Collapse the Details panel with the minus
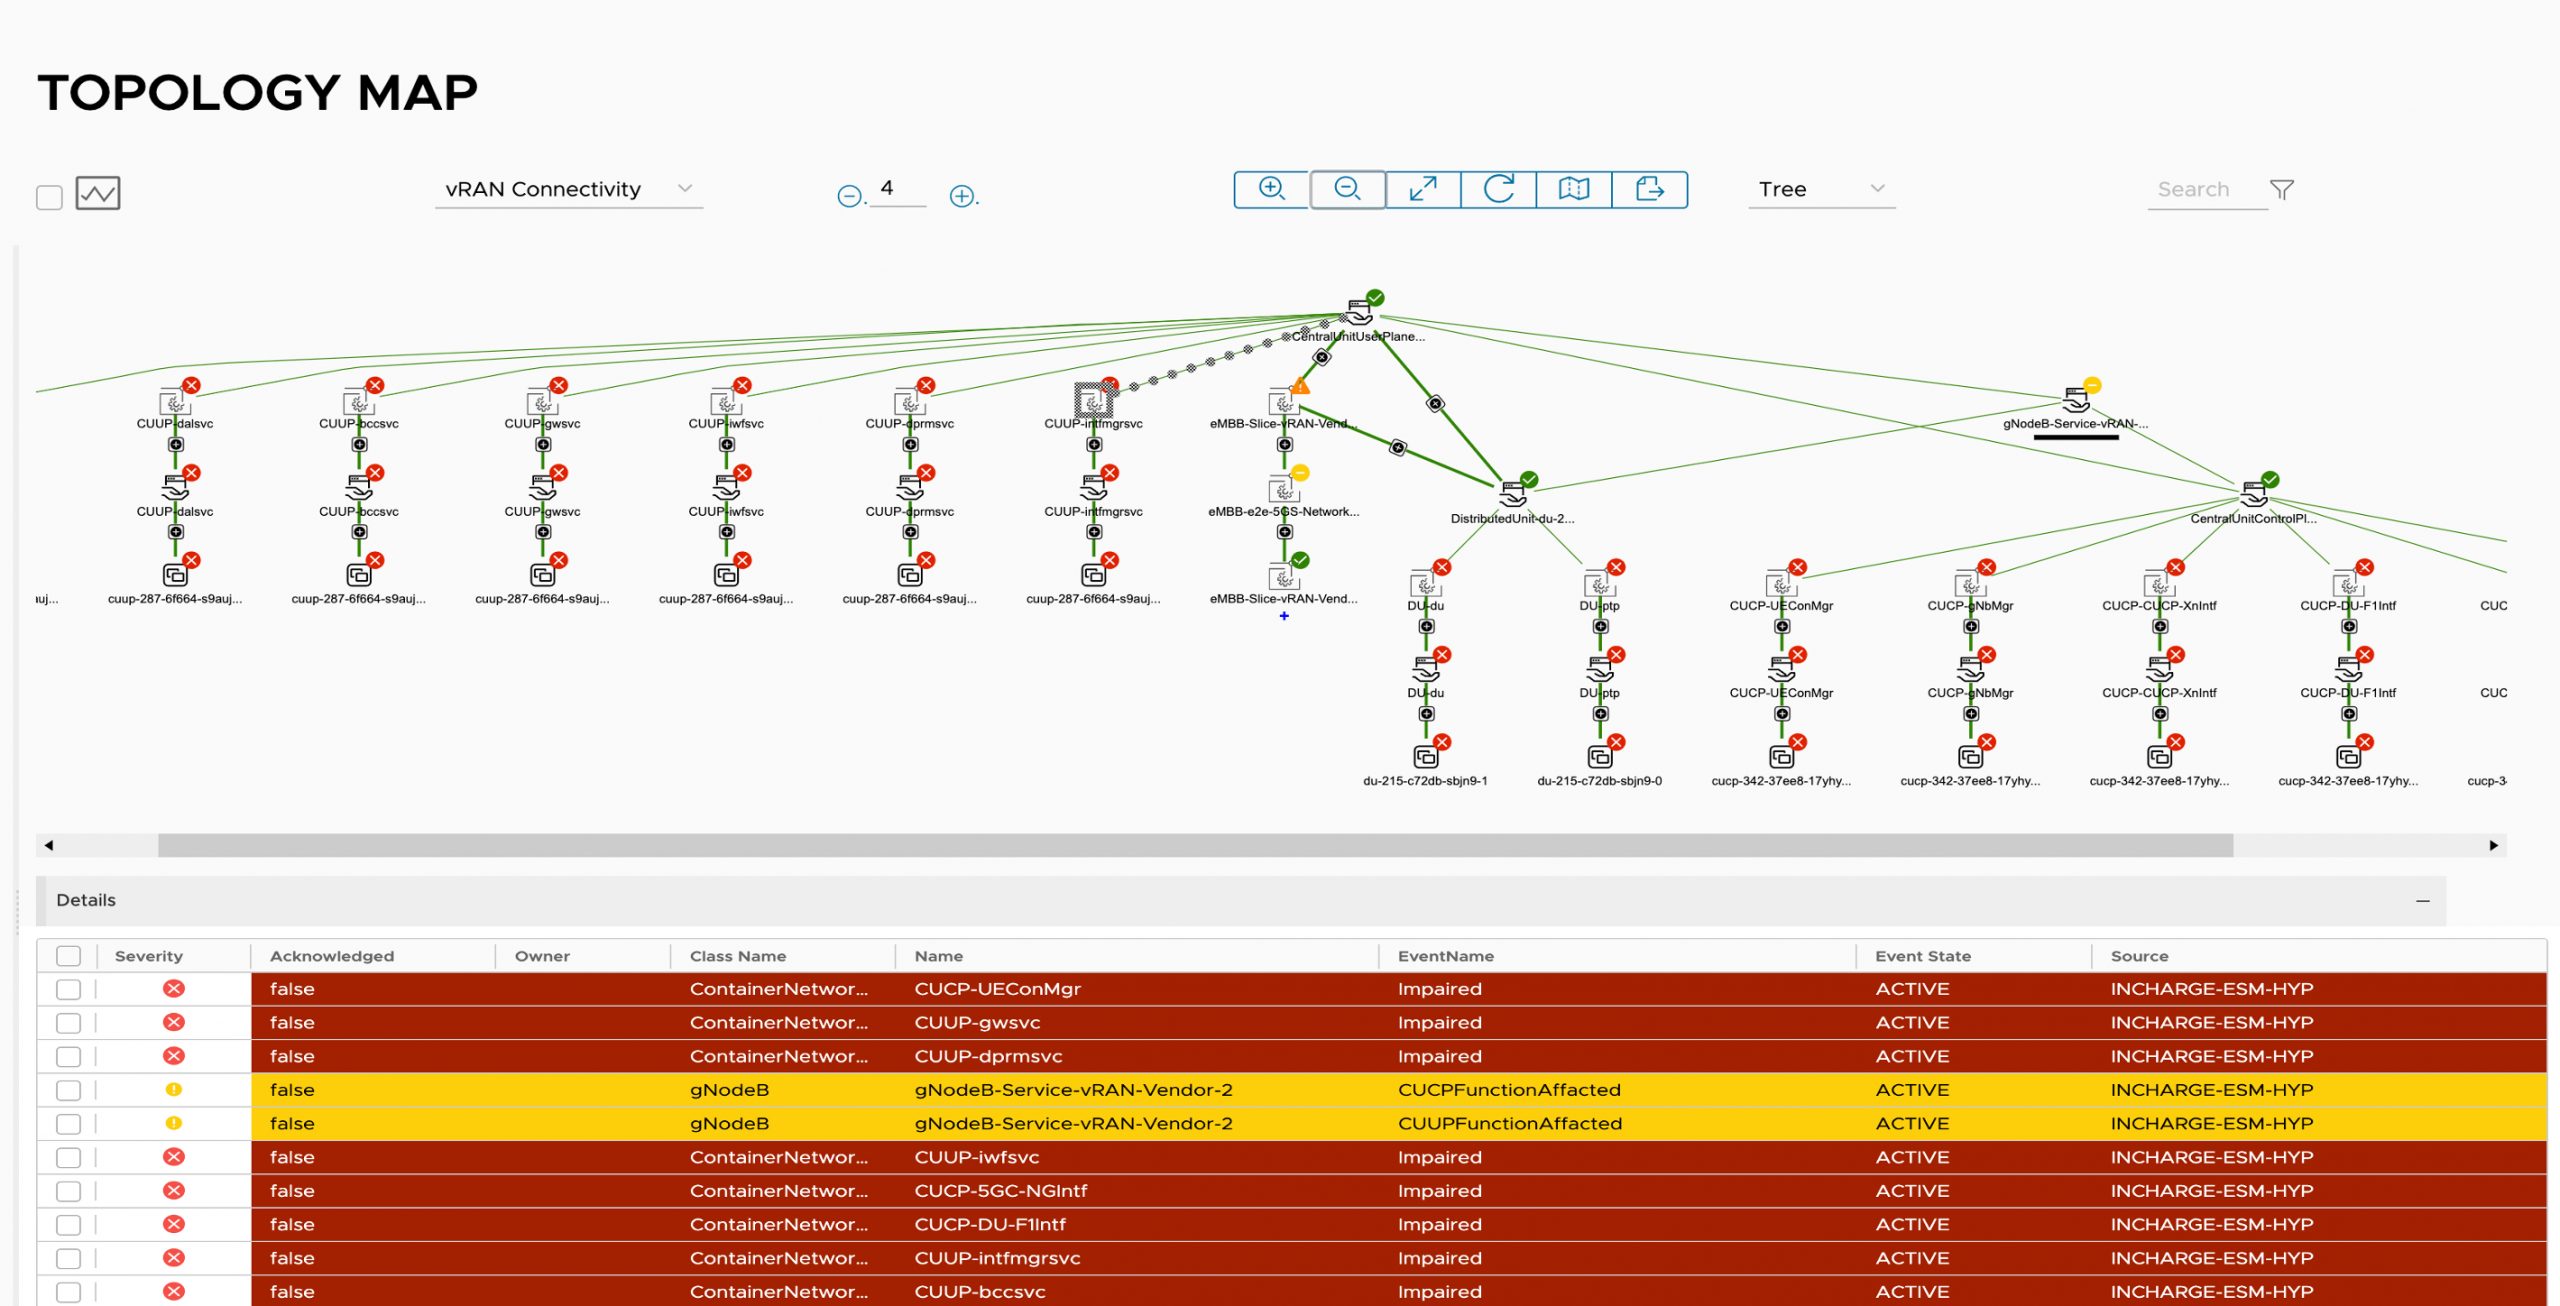The width and height of the screenshot is (2560, 1306). [x=2422, y=901]
